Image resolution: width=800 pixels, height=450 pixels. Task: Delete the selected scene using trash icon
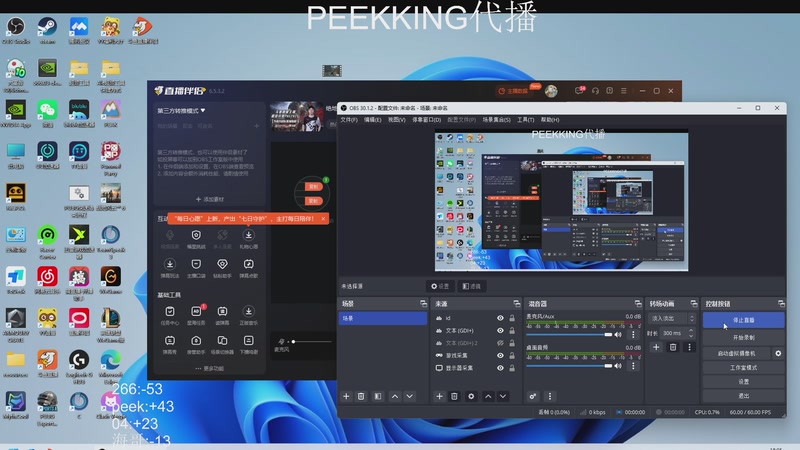pos(361,396)
